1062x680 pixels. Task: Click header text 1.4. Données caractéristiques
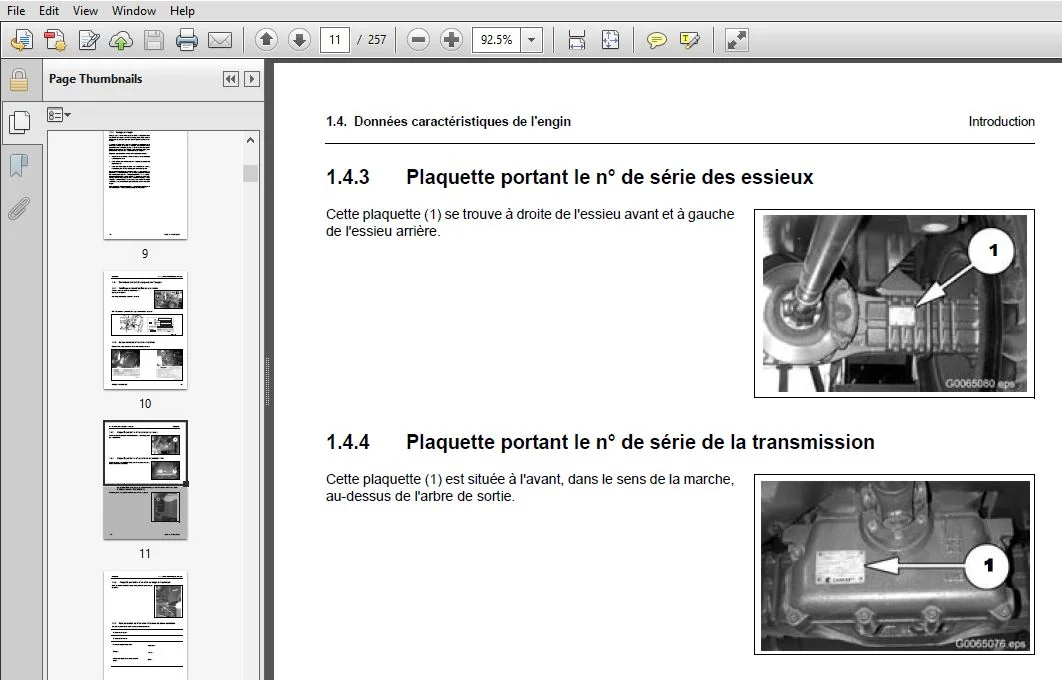pos(448,121)
